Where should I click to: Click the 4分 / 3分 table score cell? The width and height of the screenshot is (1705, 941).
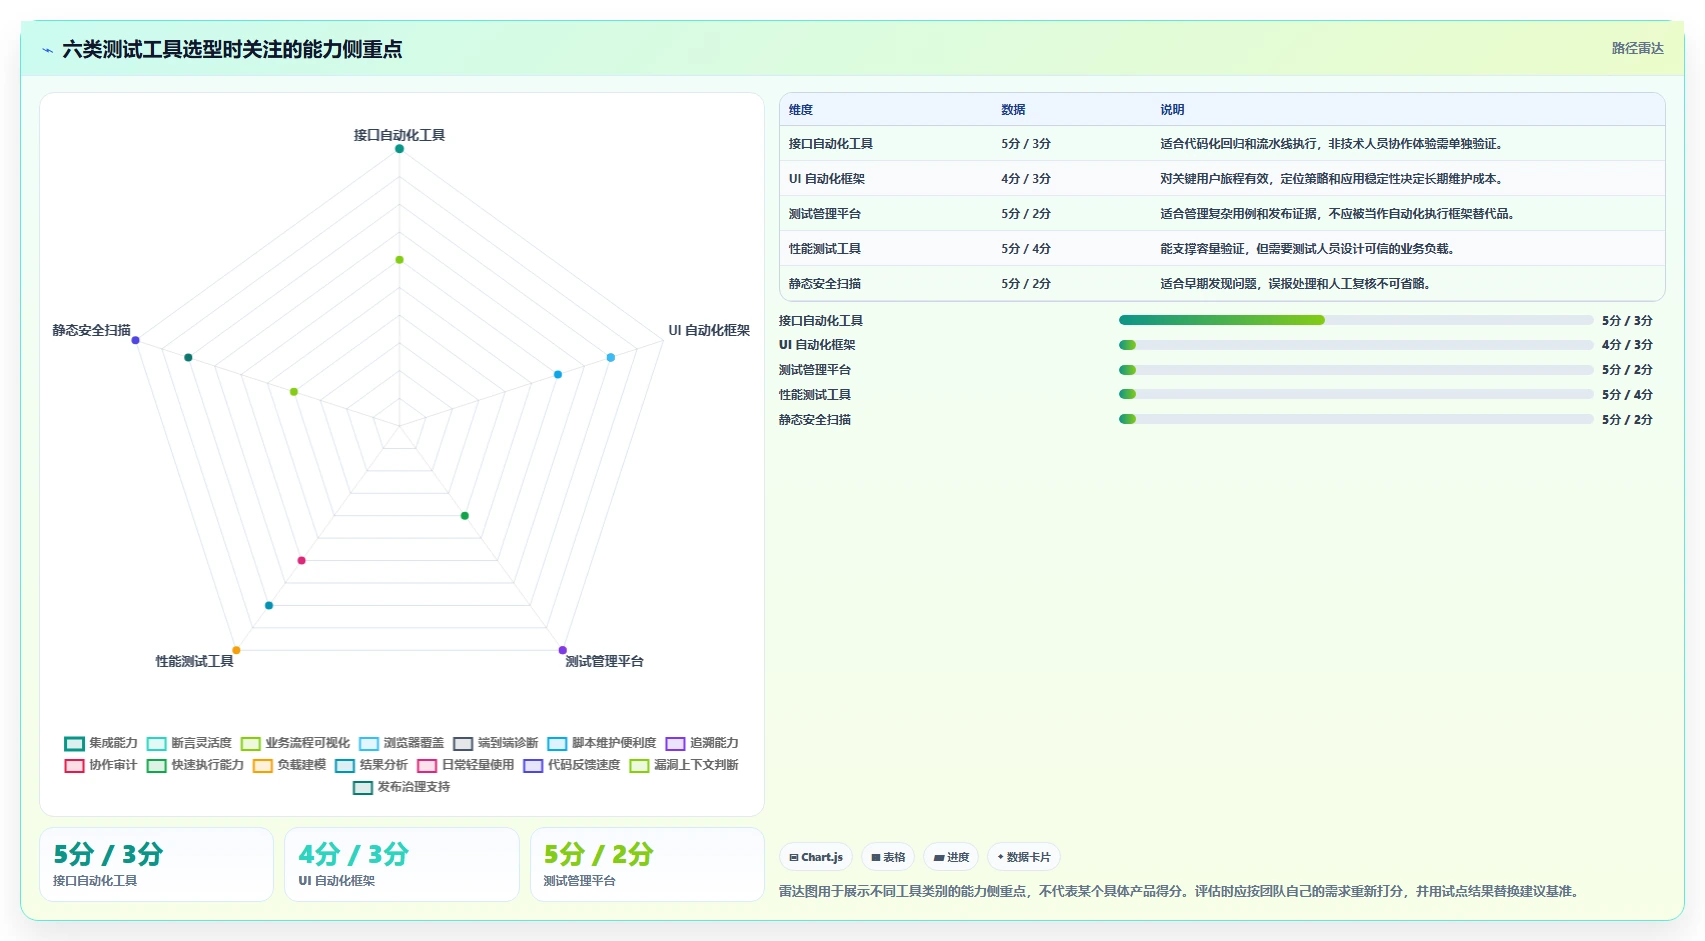pos(1026,179)
